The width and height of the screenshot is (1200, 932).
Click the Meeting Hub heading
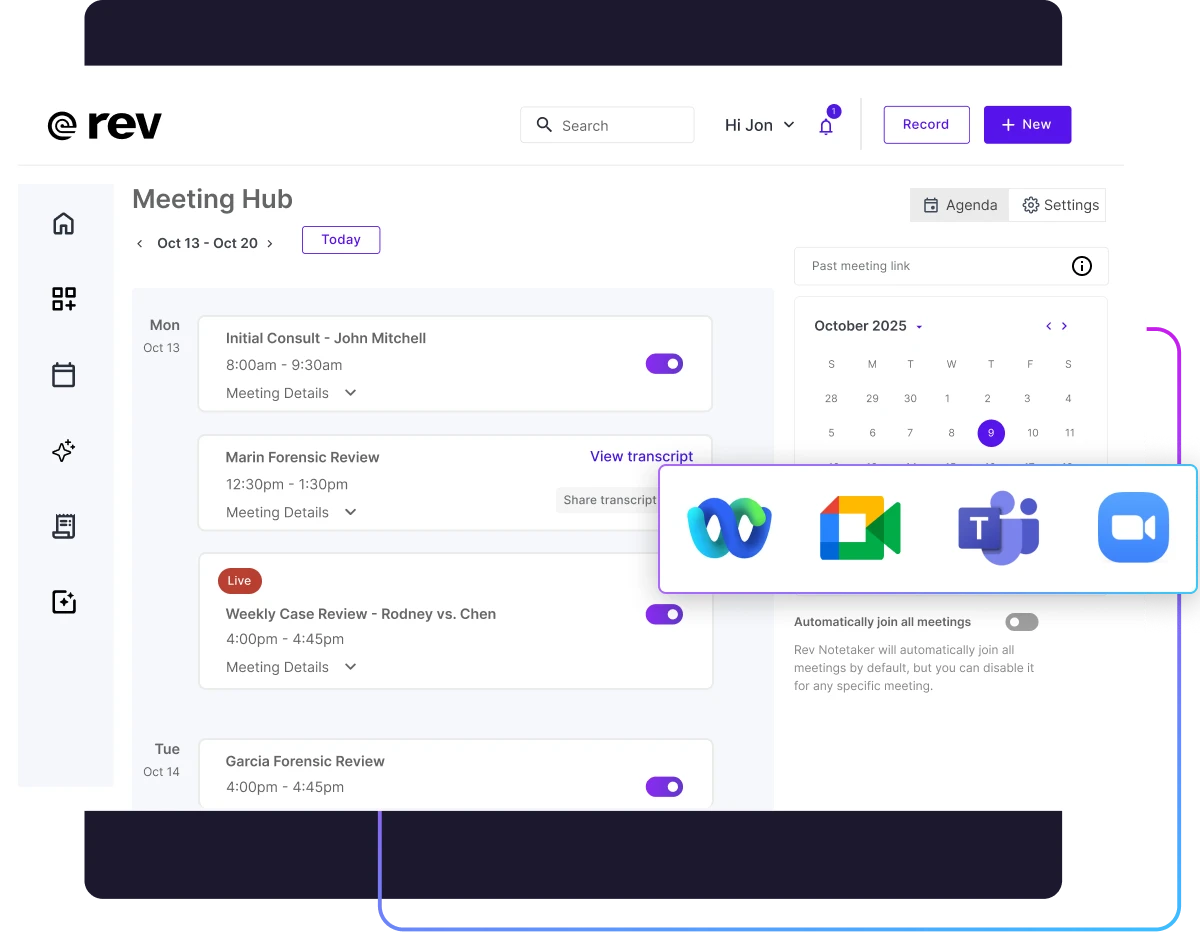[x=212, y=199]
